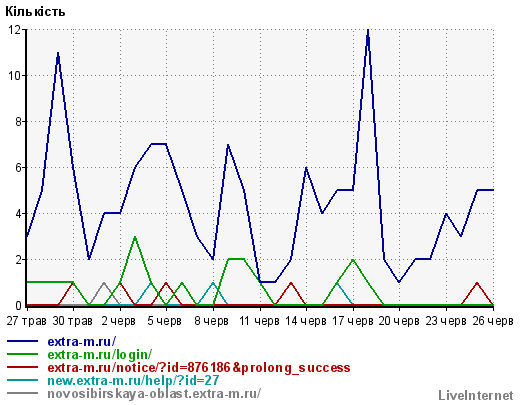Click the 27 трав date label
Image resolution: width=520 pixels, height=405 pixels.
[26, 321]
